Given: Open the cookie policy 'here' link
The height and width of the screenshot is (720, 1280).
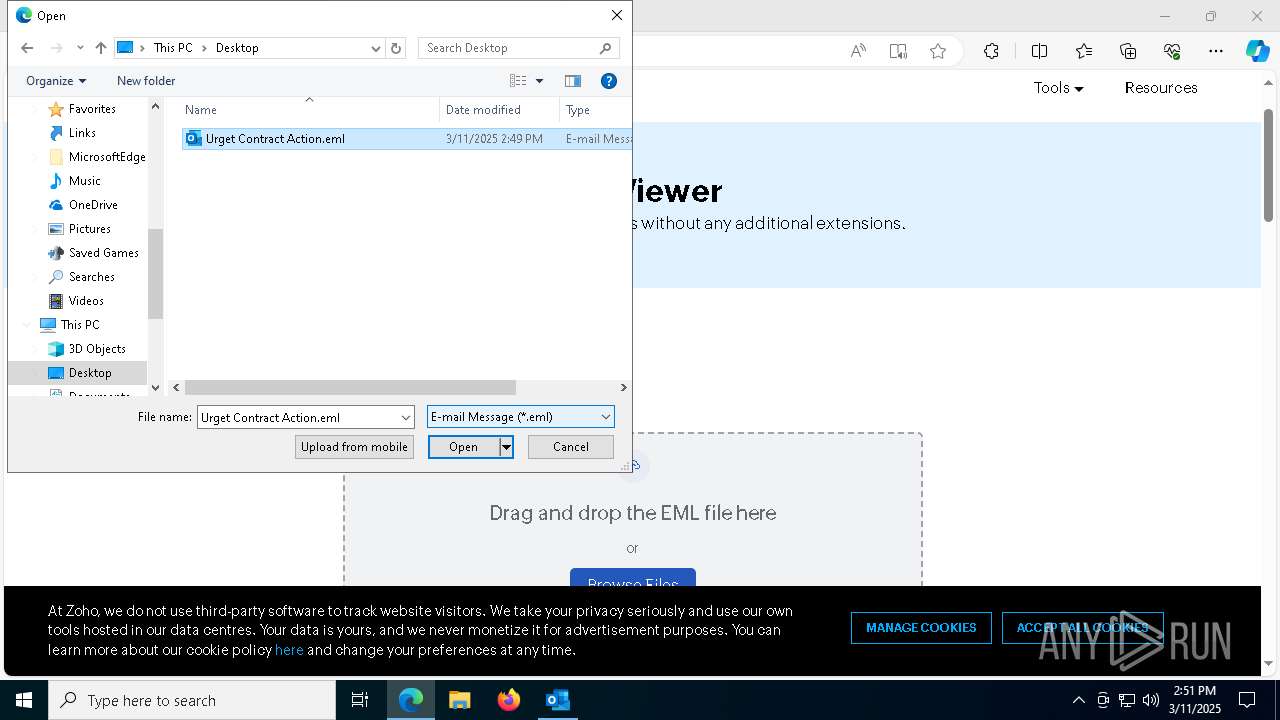Looking at the screenshot, I should (289, 650).
